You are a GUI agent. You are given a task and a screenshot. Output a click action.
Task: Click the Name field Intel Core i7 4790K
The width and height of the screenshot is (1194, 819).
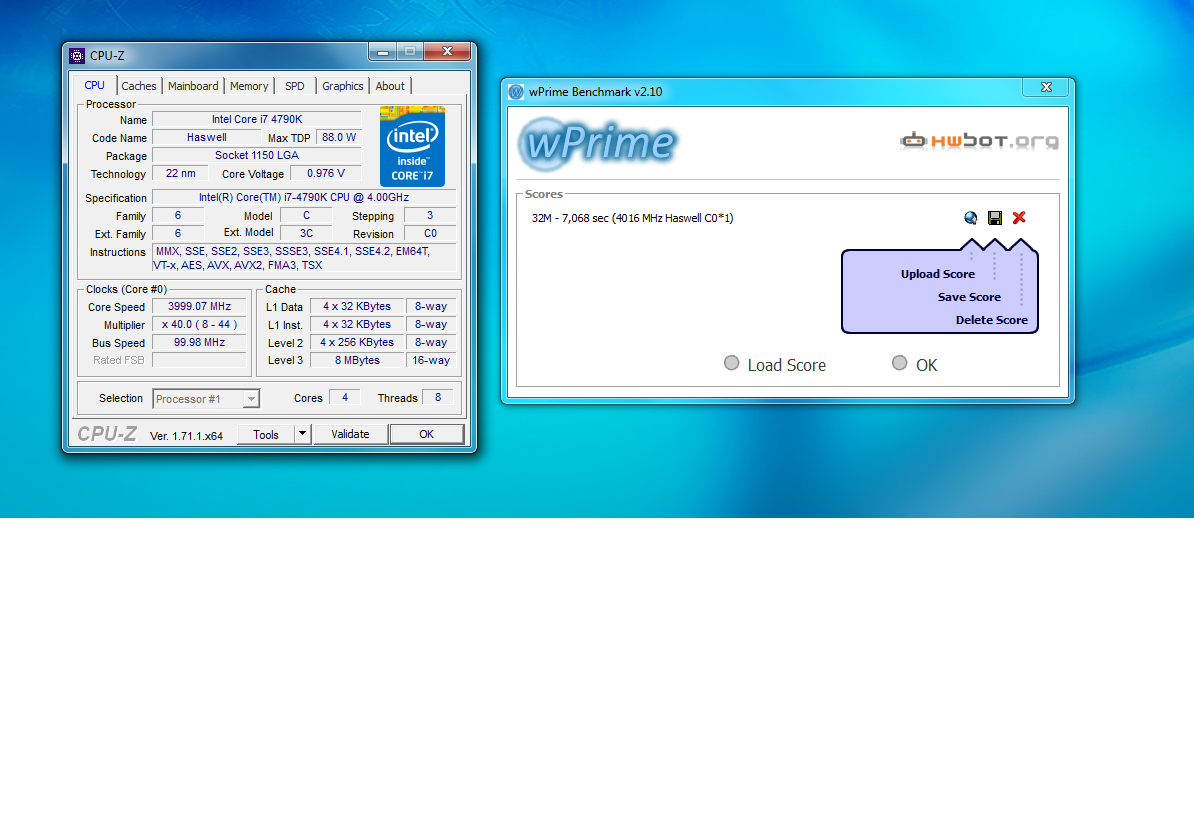click(x=257, y=119)
